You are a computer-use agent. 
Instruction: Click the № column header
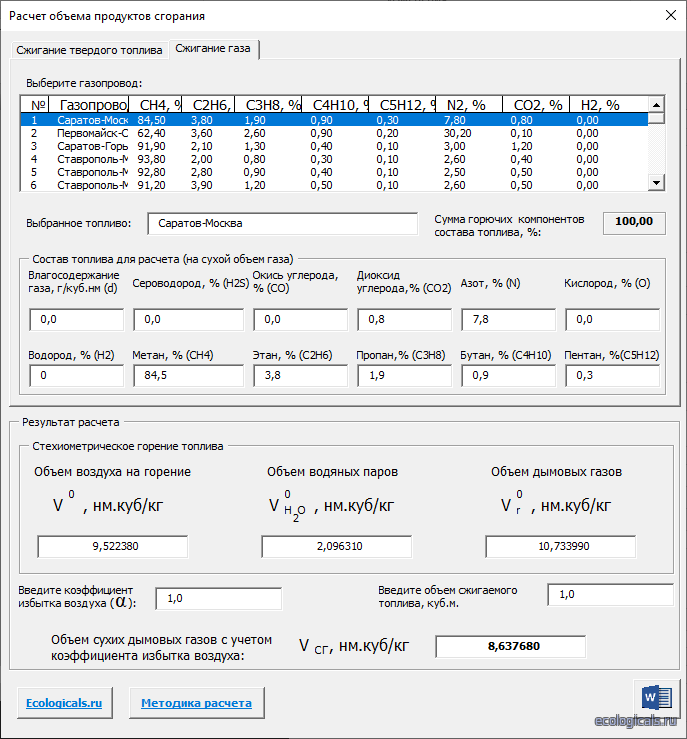34,105
